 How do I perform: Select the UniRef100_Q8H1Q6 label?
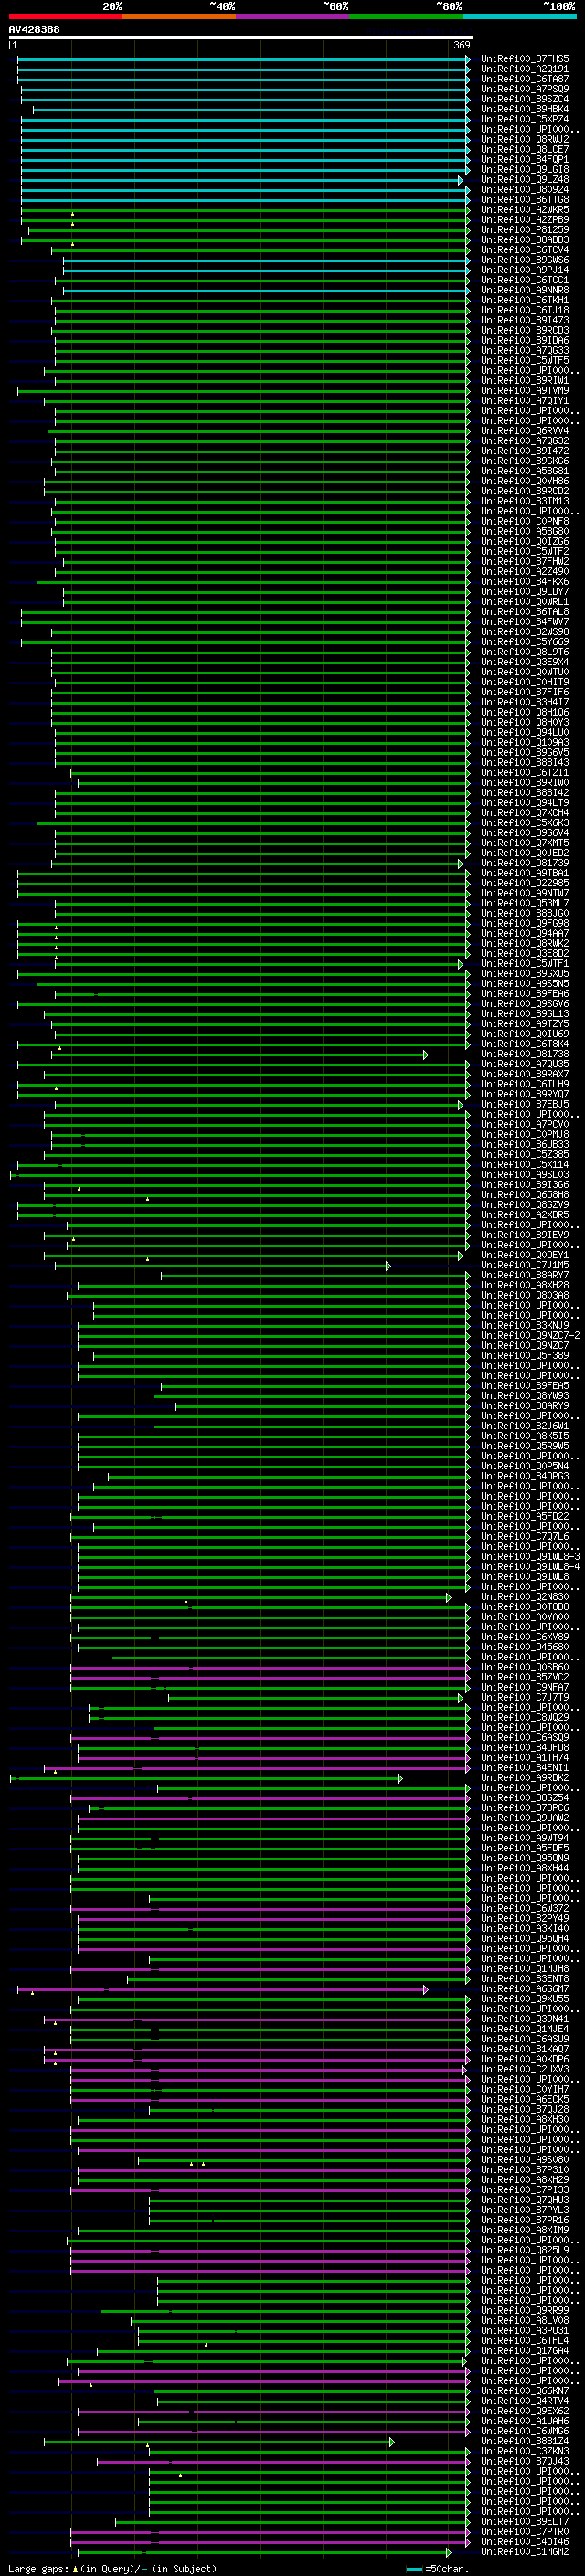525,712
